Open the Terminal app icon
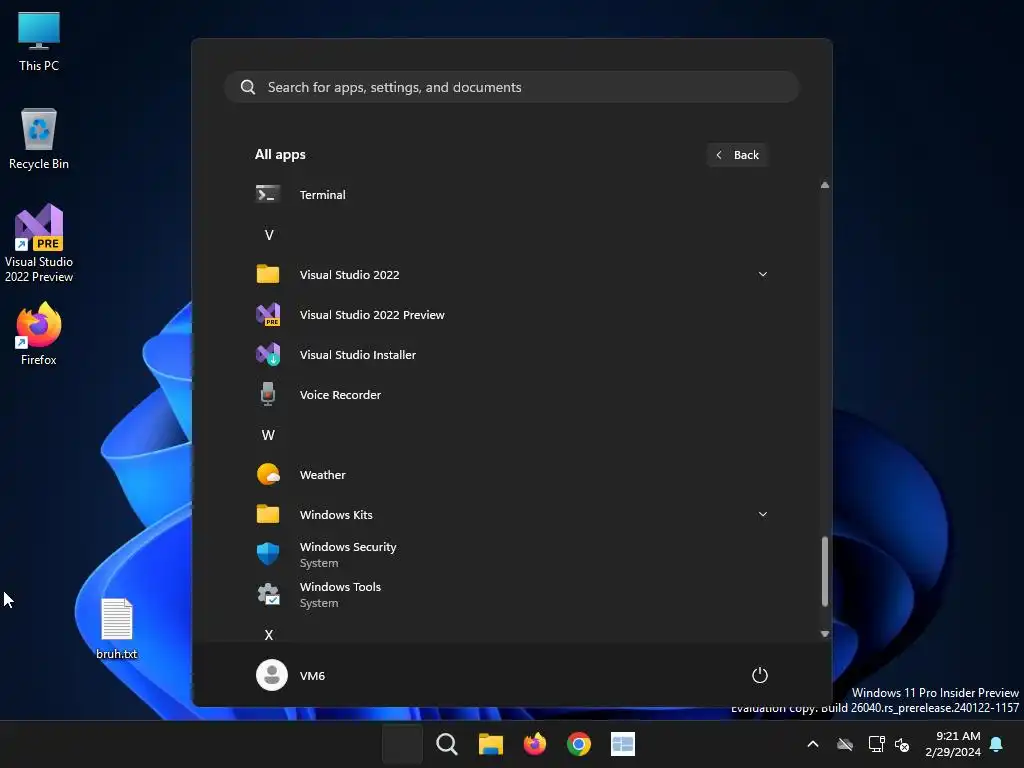 tap(268, 195)
